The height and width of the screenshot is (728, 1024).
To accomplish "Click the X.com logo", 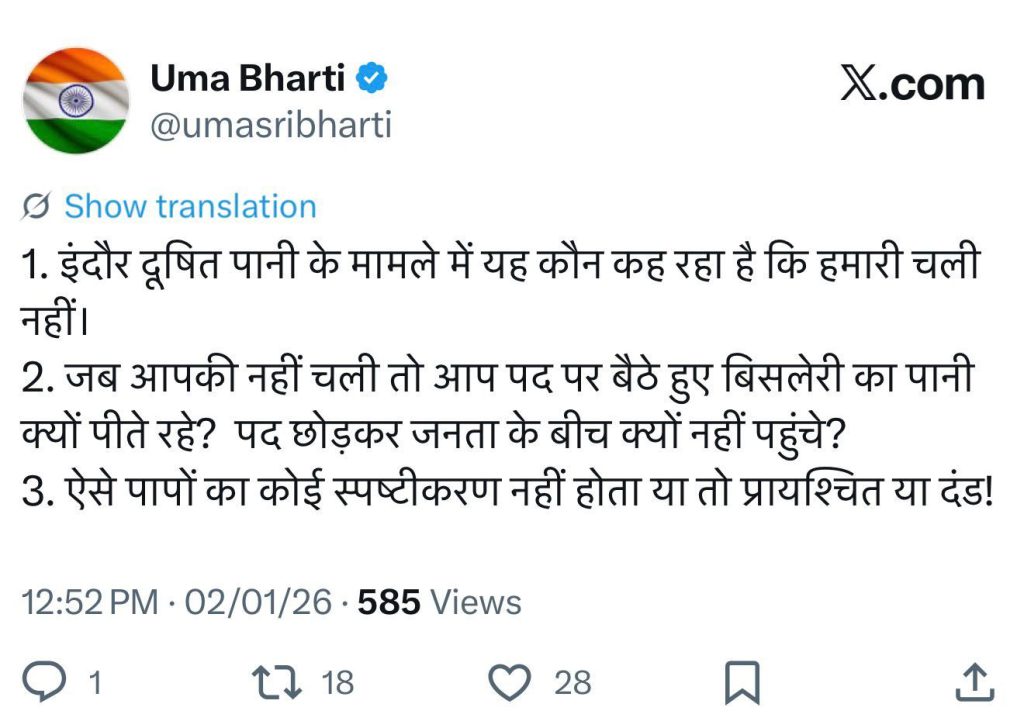I will pos(912,85).
